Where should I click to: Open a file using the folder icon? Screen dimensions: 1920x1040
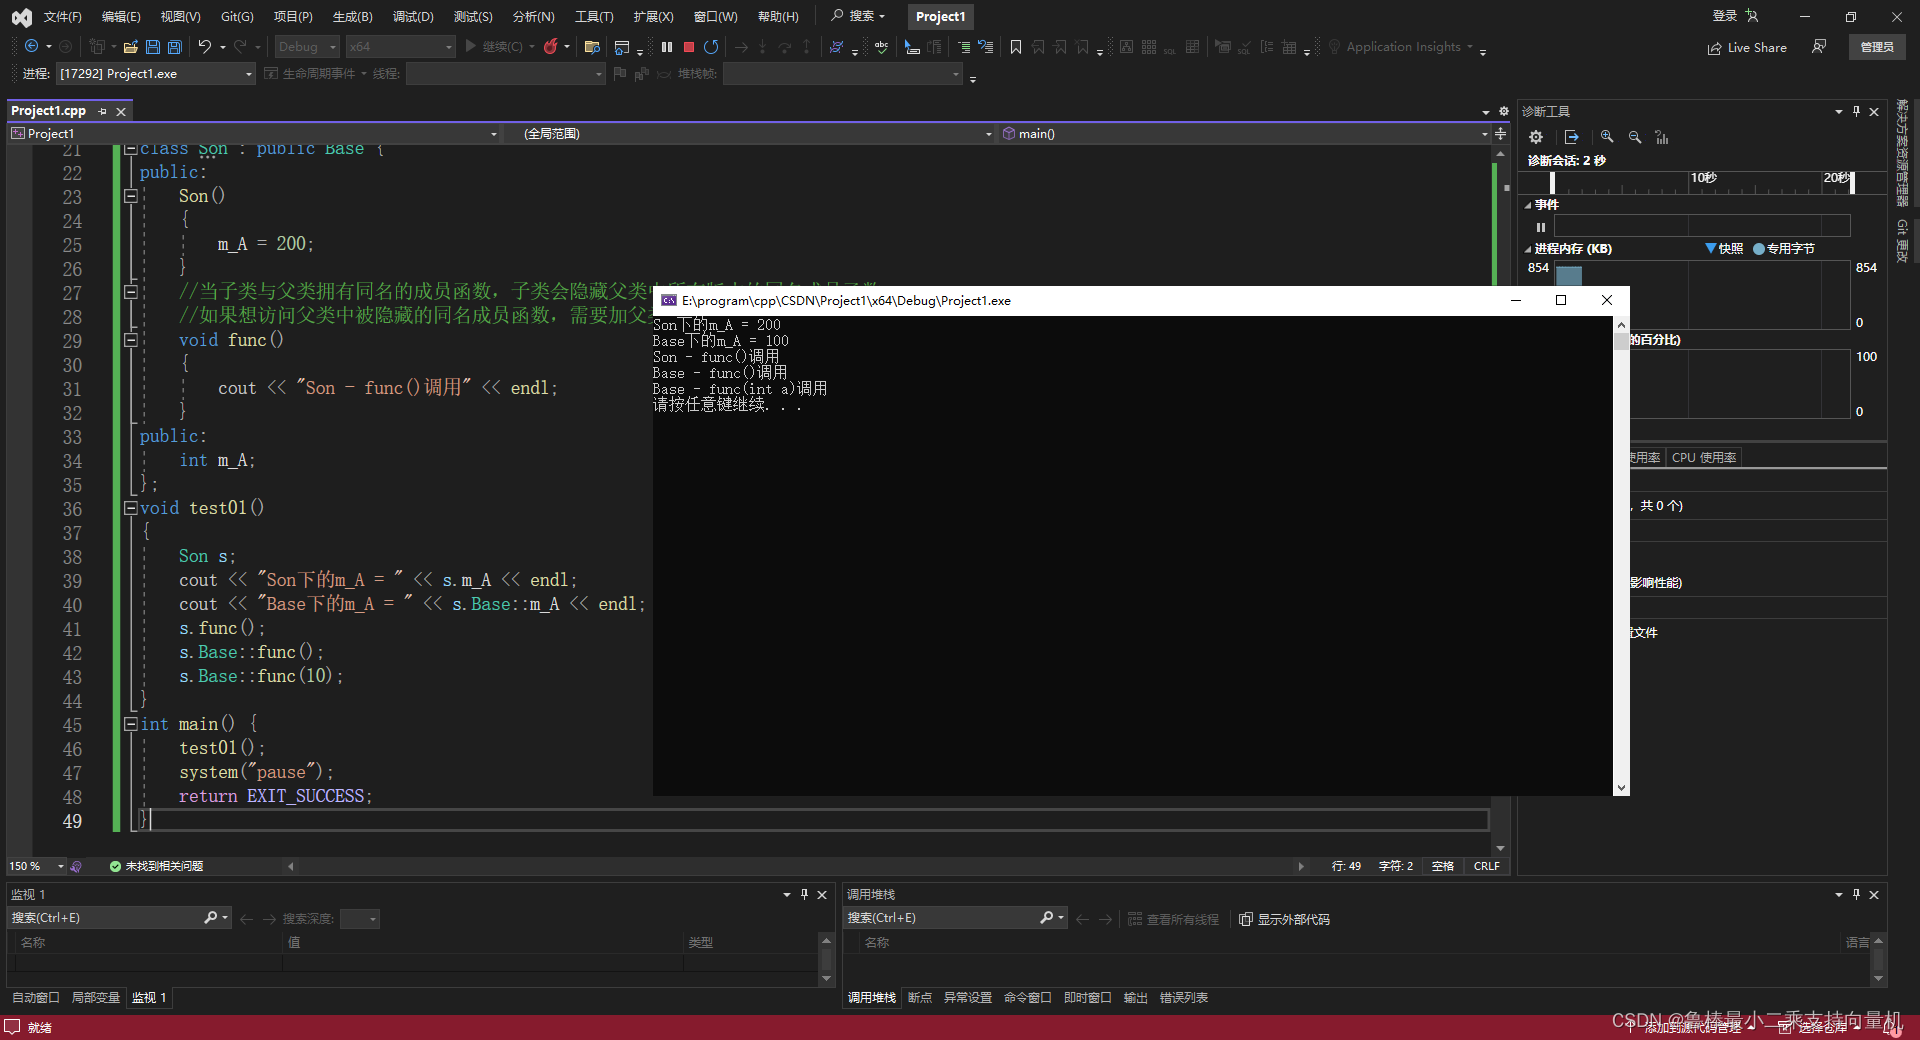[x=131, y=47]
